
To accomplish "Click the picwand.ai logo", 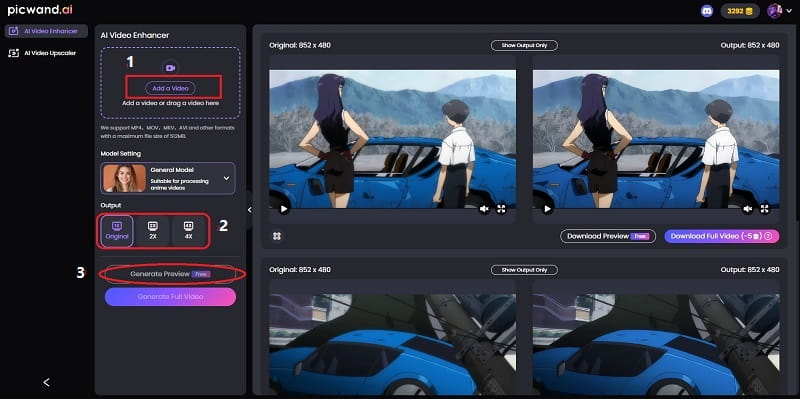I will click(x=40, y=10).
